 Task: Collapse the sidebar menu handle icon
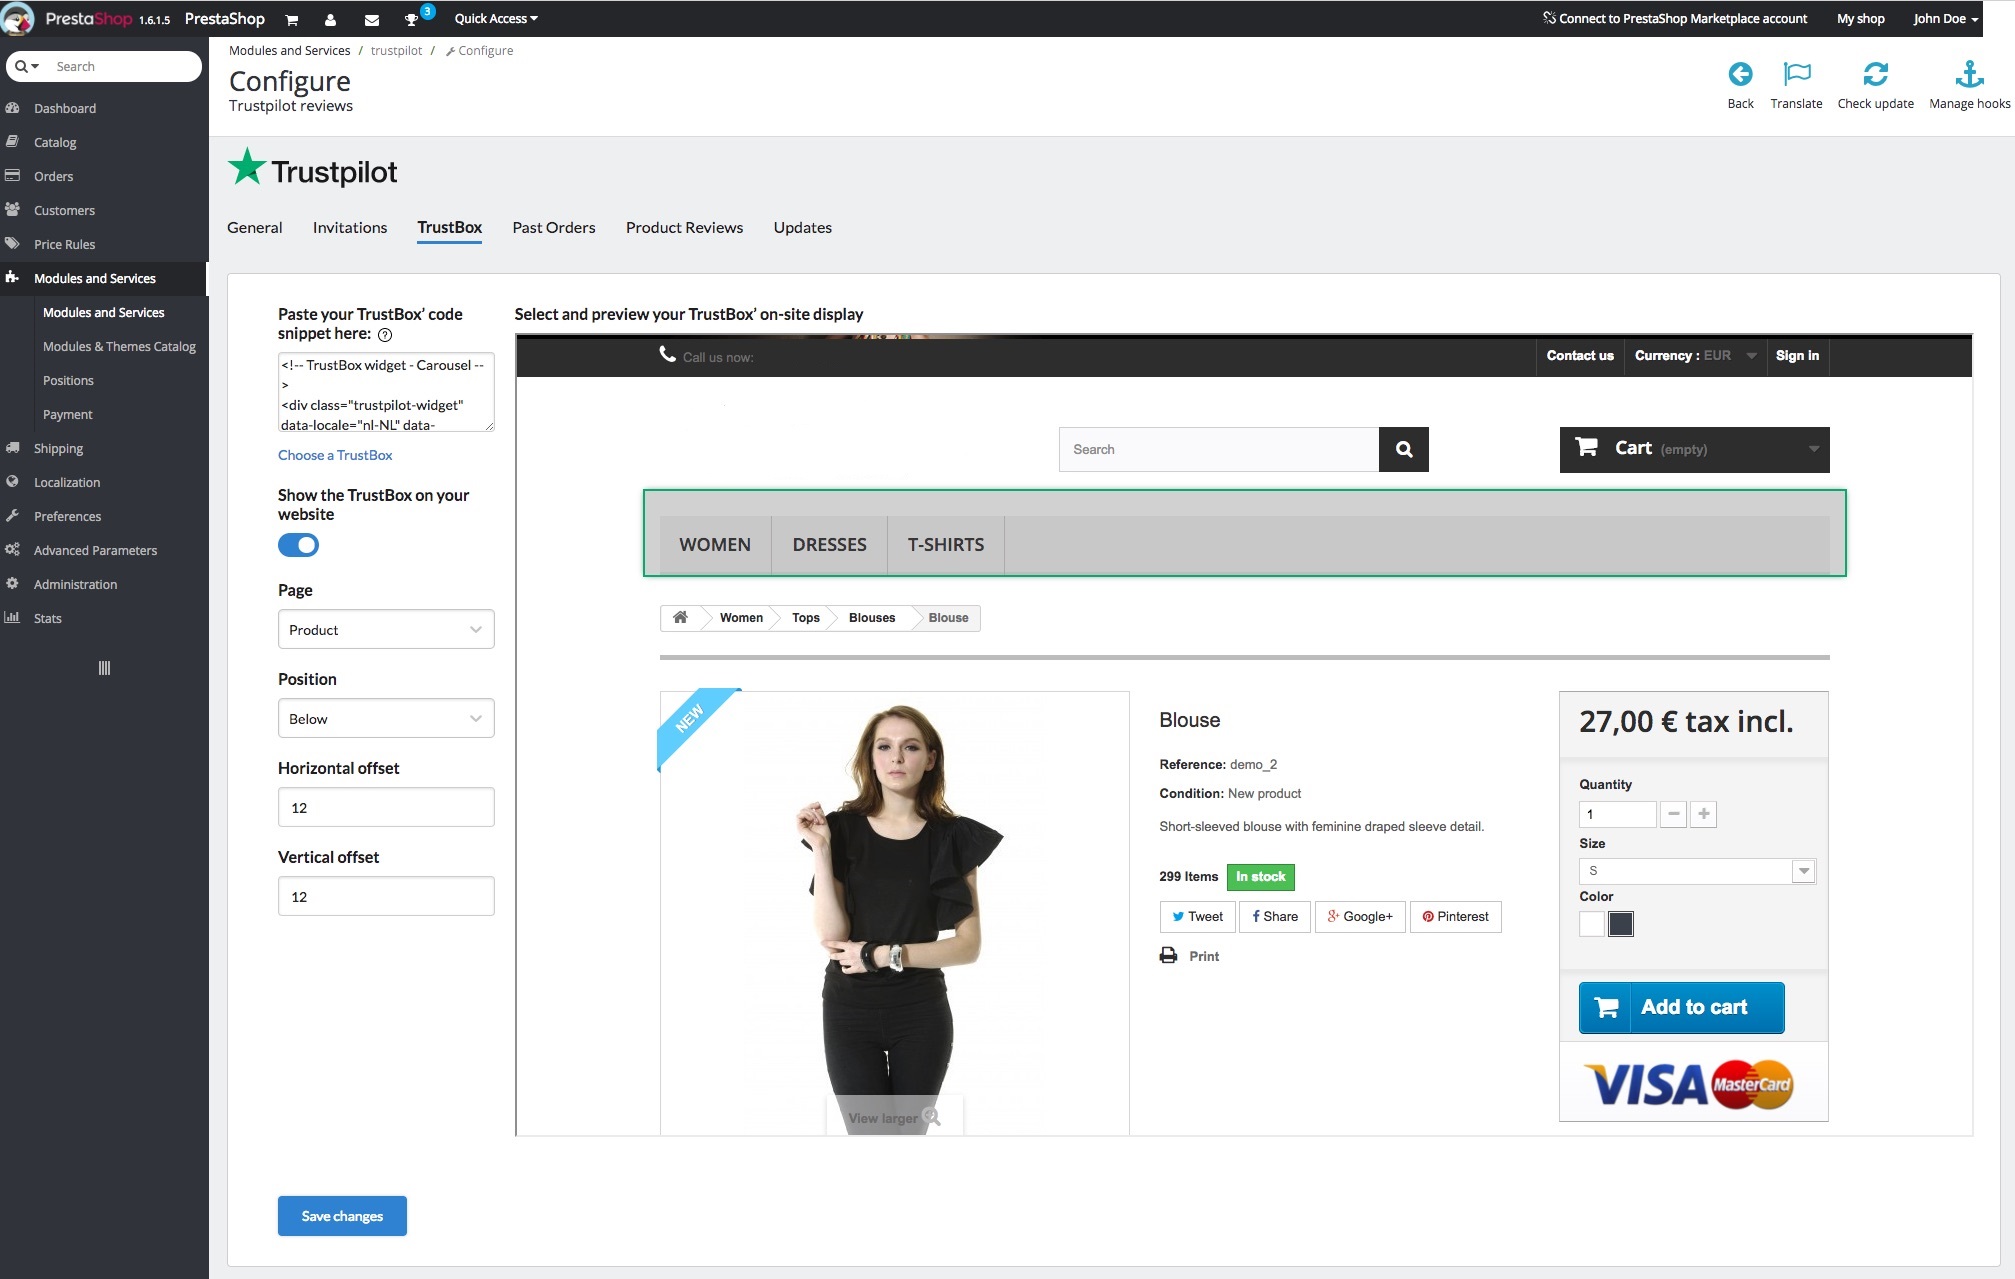104,668
